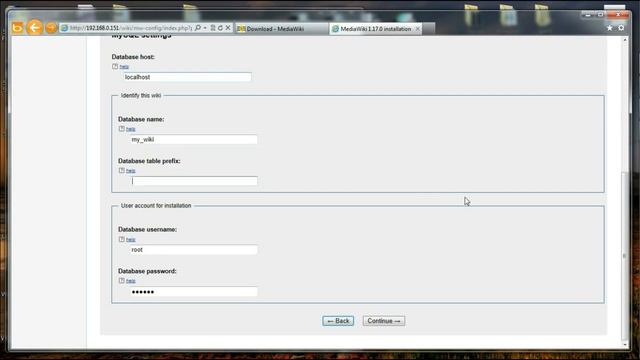Open help link under Database host

point(124,67)
